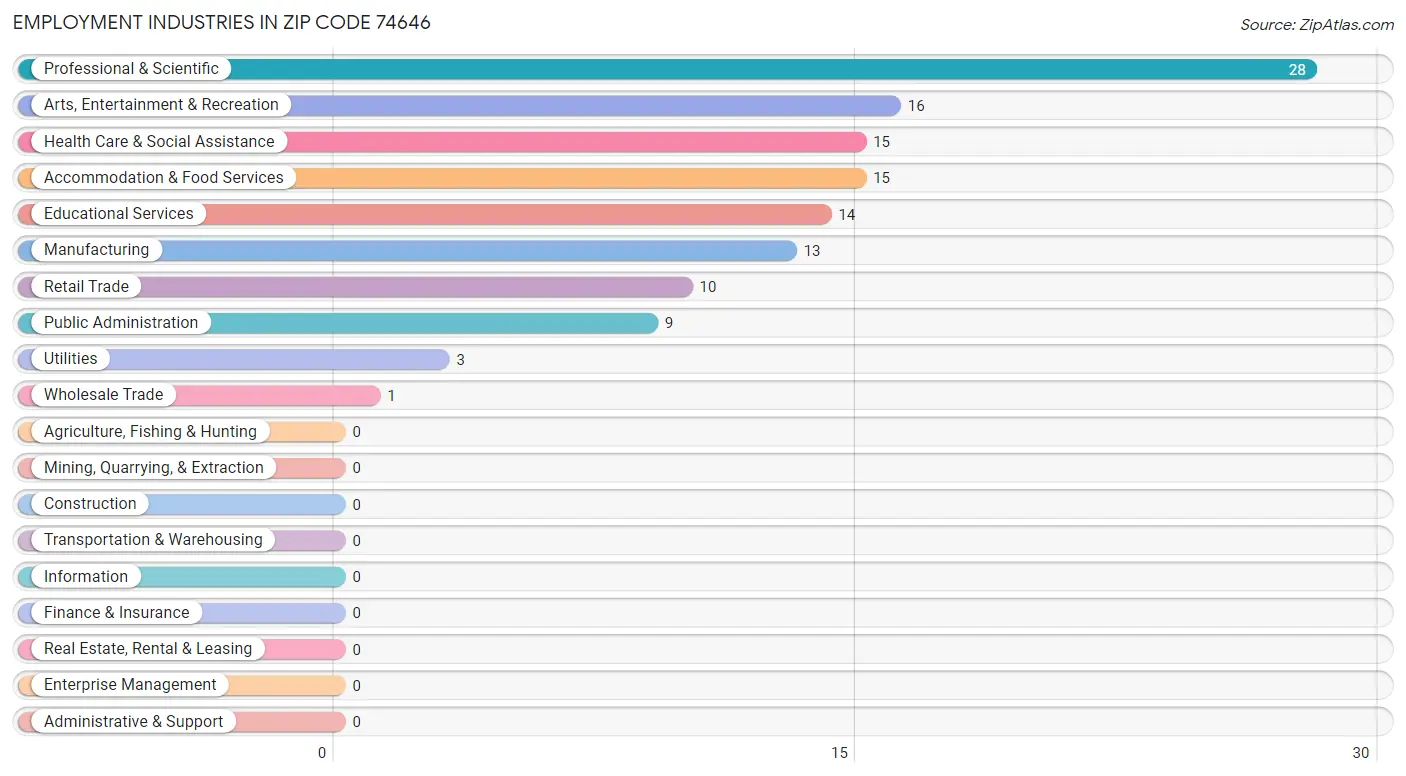
Task: Click the Professional & Scientific bar label
Action: pos(131,69)
